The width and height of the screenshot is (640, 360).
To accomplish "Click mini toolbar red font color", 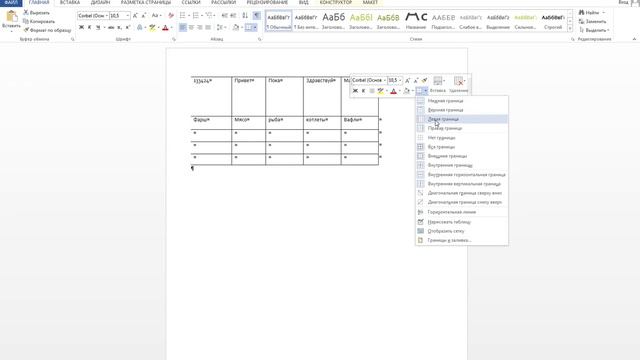I will click(393, 91).
